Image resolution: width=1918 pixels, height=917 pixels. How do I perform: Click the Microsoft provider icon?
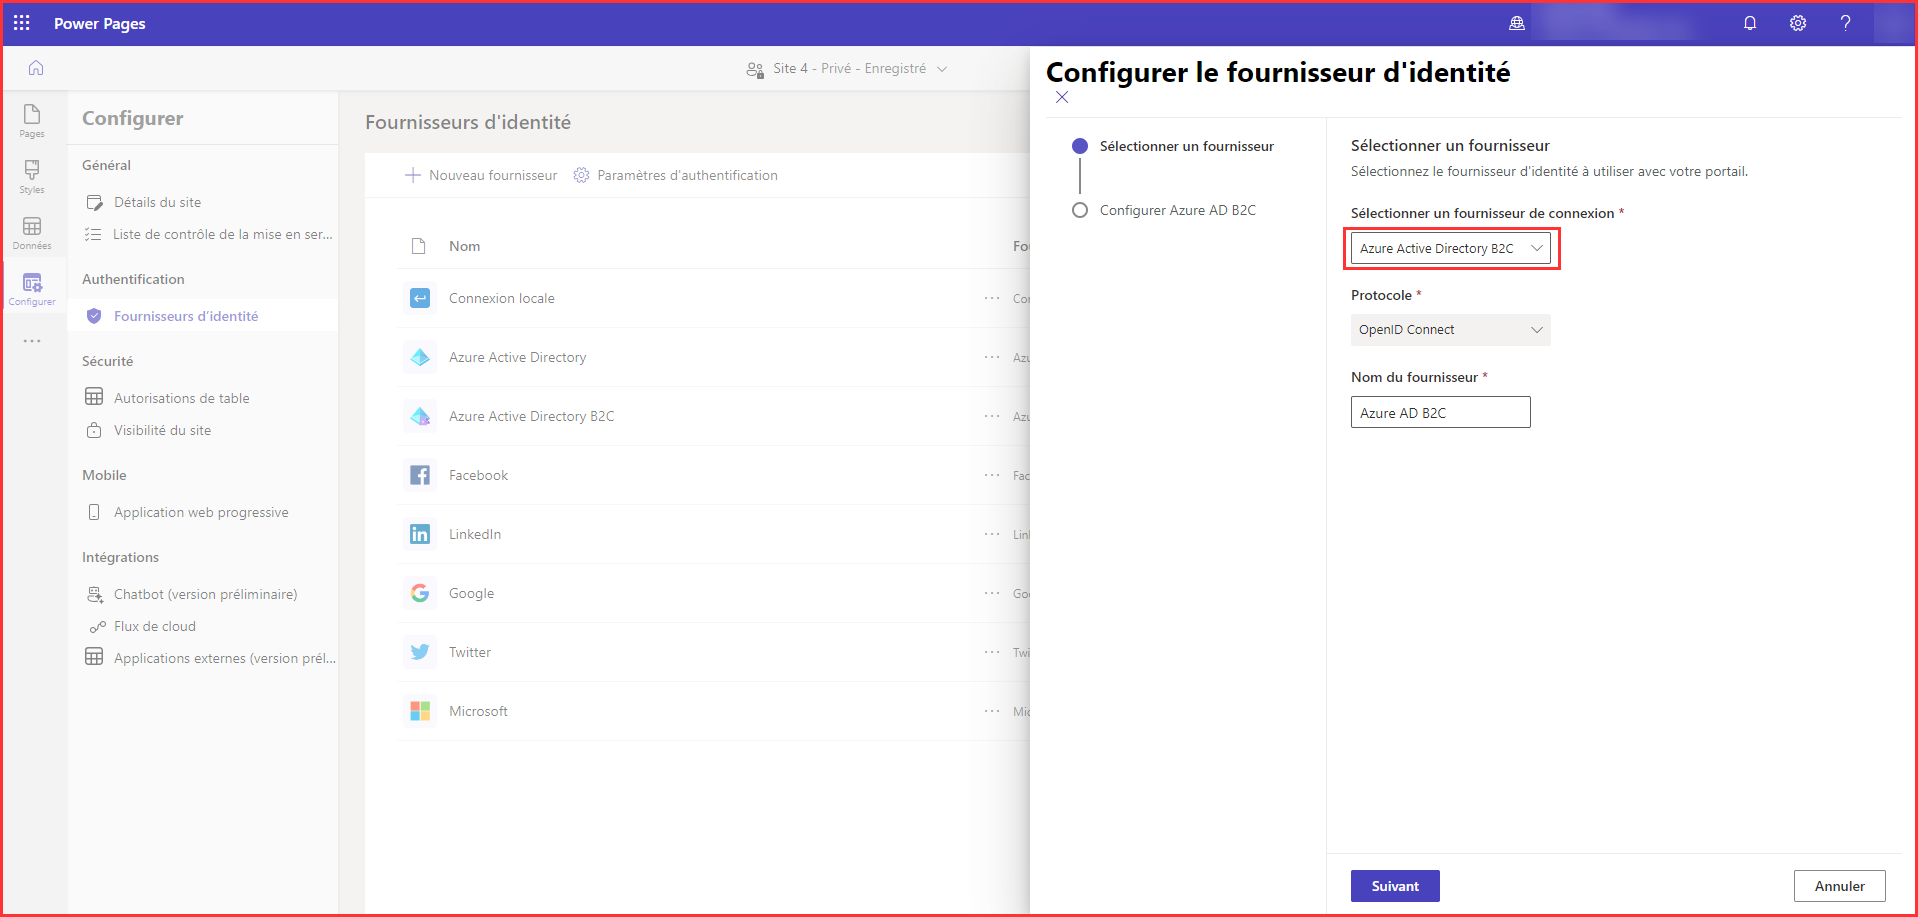420,711
